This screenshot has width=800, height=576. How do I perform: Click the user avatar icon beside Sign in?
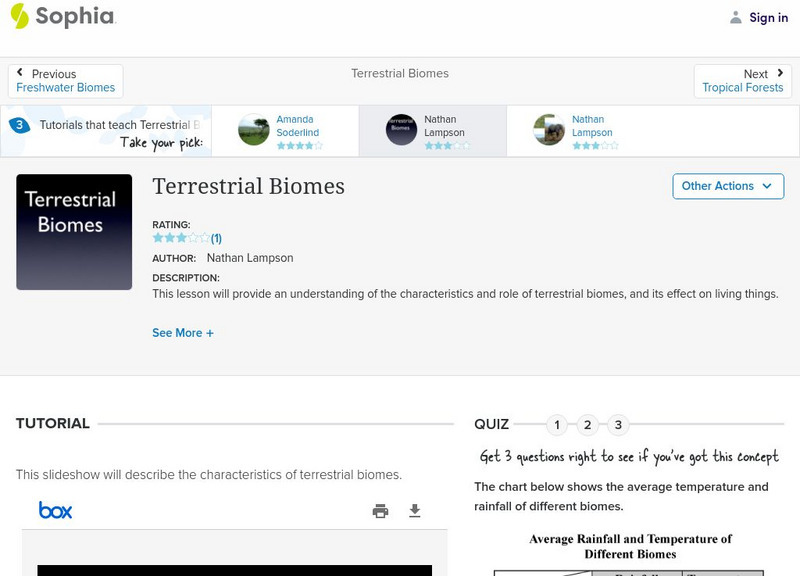click(735, 18)
